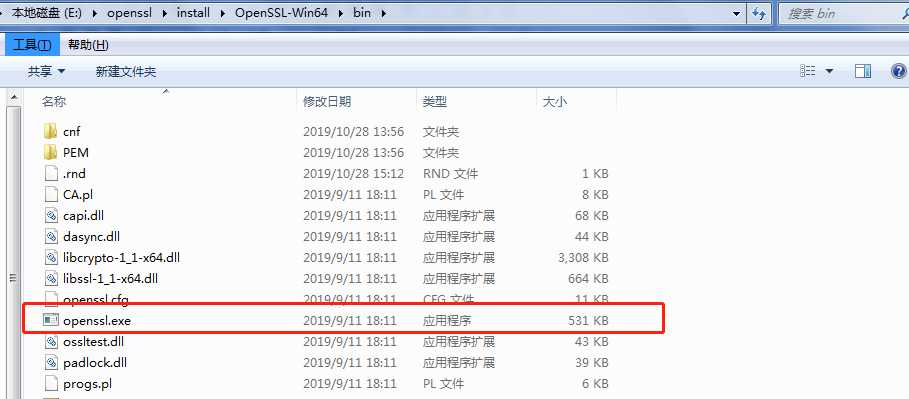The width and height of the screenshot is (909, 399).
Task: Open the 工具(T) menu
Action: click(32, 45)
